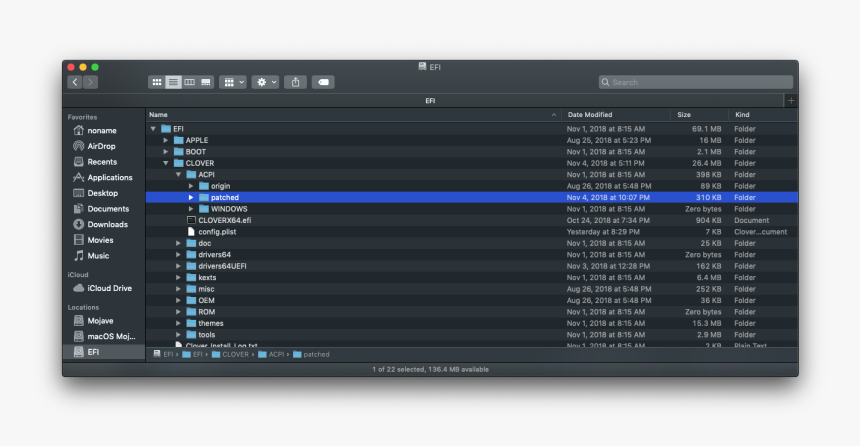Expand the origin folder
This screenshot has height=446, width=860.
coord(191,186)
